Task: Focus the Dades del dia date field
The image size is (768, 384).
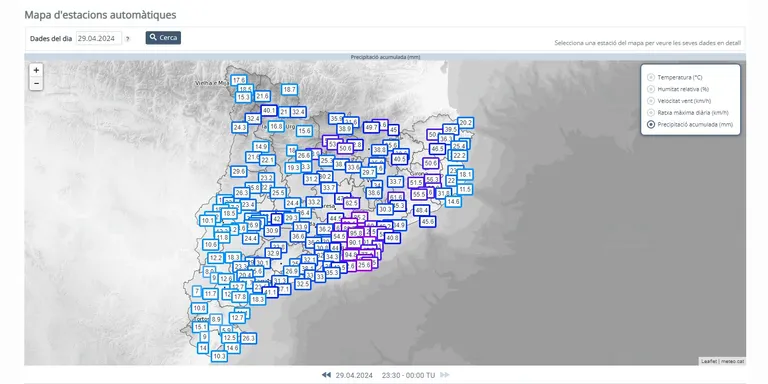Action: pos(98,38)
